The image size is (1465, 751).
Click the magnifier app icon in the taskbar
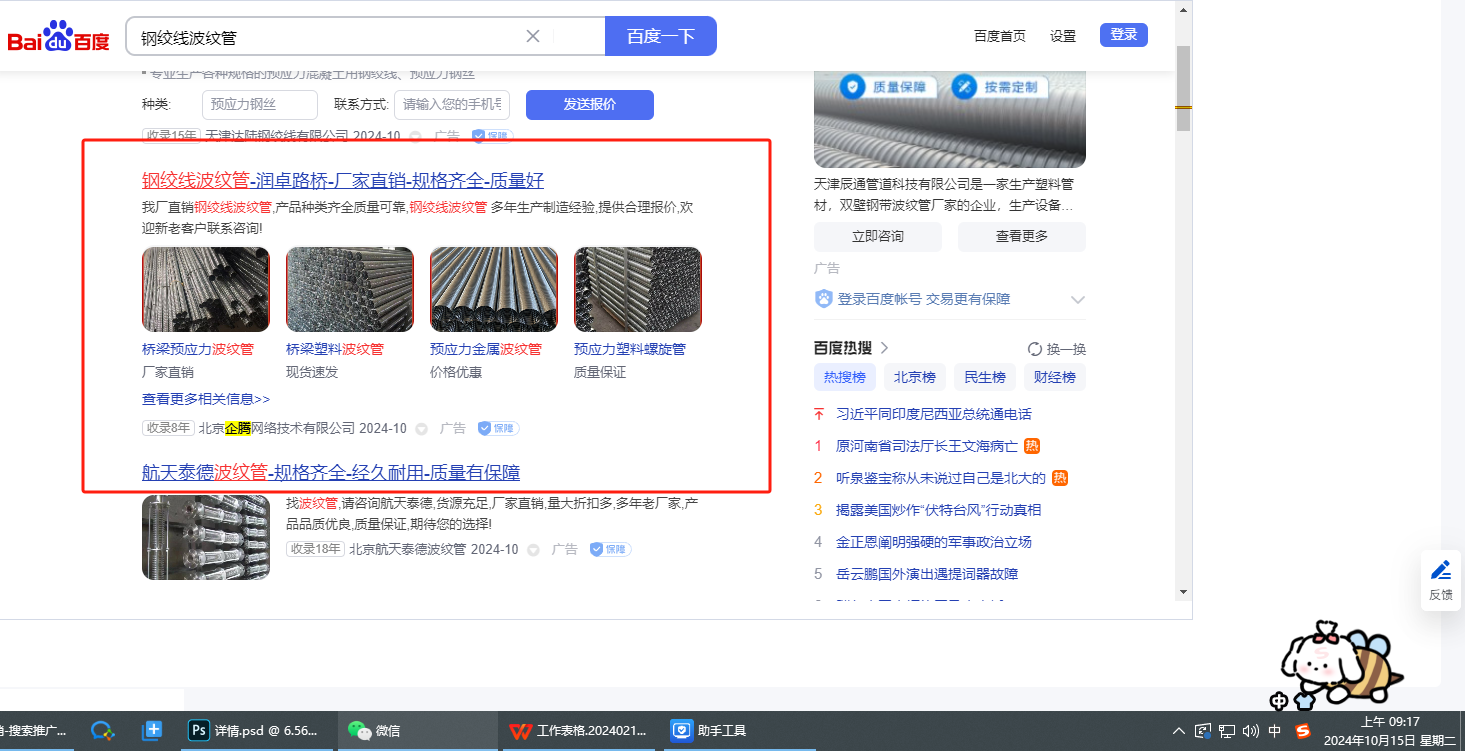click(102, 731)
